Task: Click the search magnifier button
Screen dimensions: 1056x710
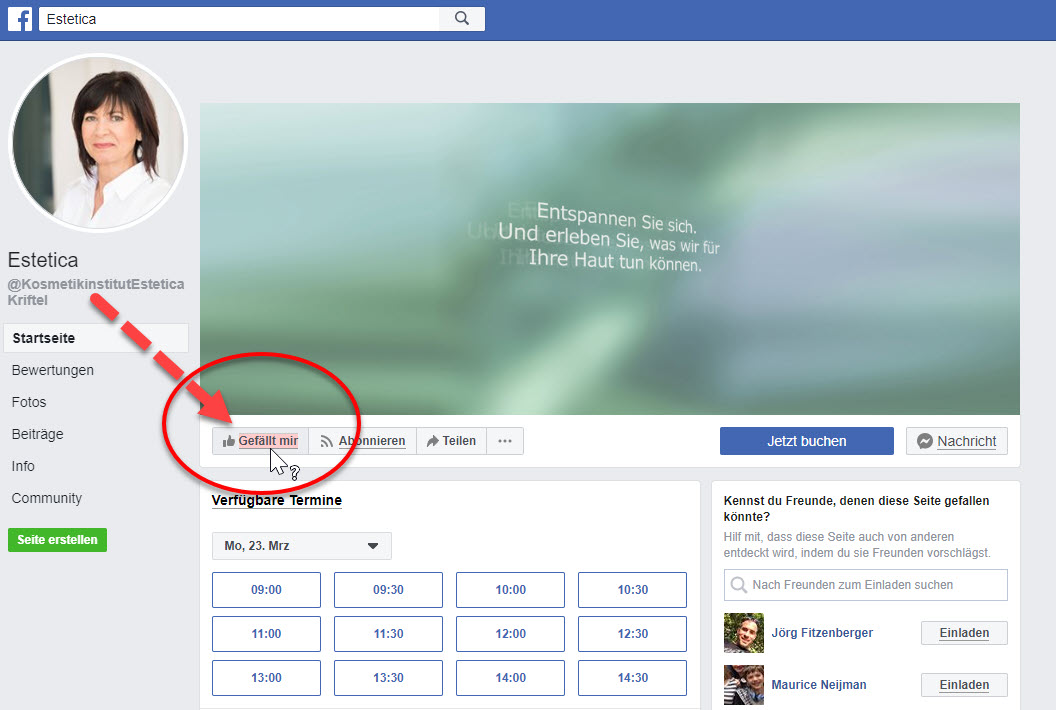Action: (461, 19)
